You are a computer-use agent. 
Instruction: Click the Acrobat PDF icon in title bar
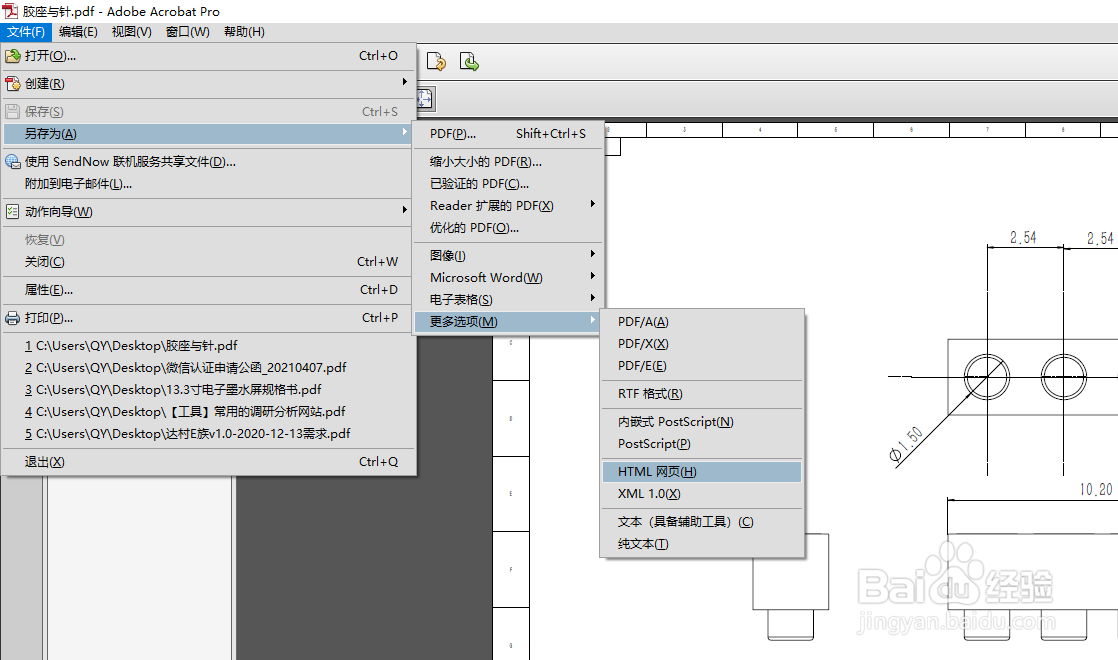point(10,11)
